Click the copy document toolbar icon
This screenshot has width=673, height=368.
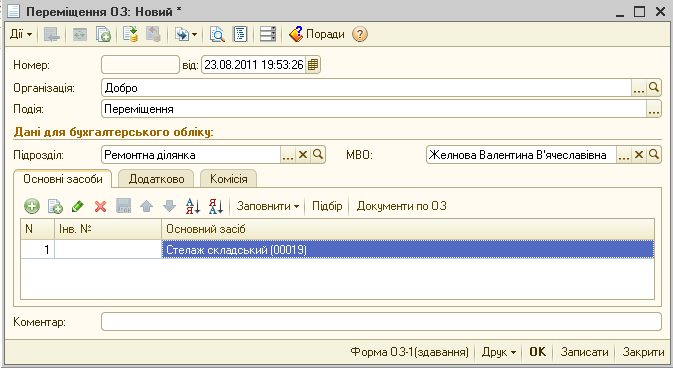pos(103,34)
